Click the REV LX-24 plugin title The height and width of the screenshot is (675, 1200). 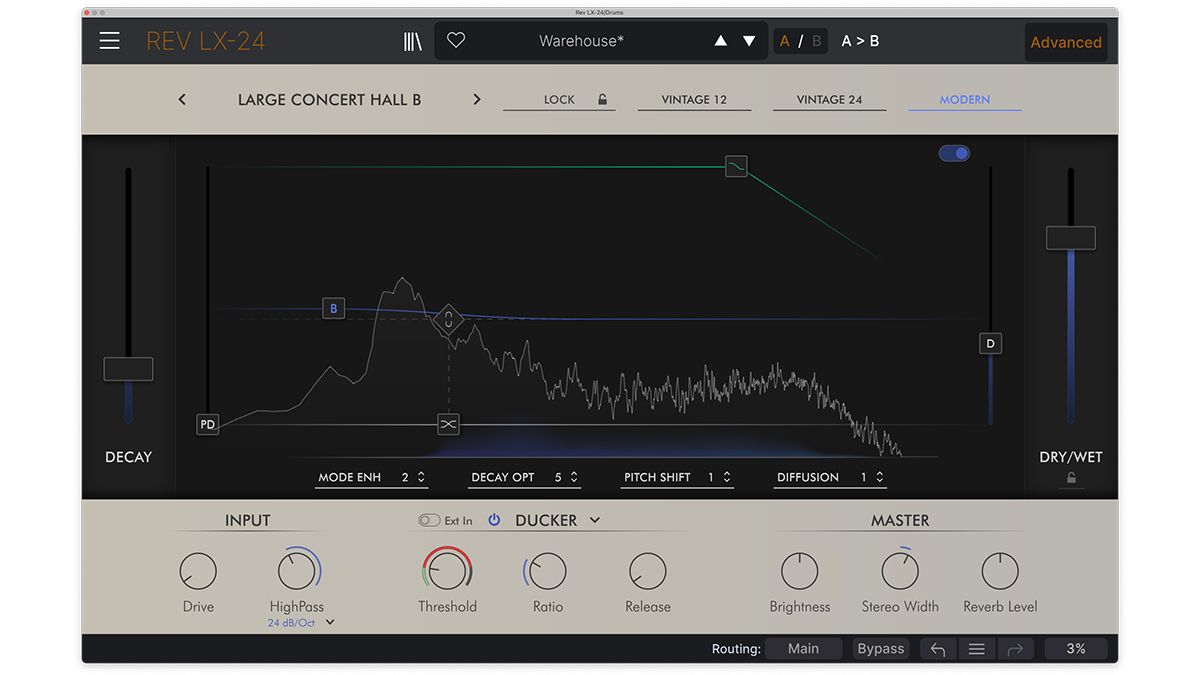pyautogui.click(x=206, y=41)
